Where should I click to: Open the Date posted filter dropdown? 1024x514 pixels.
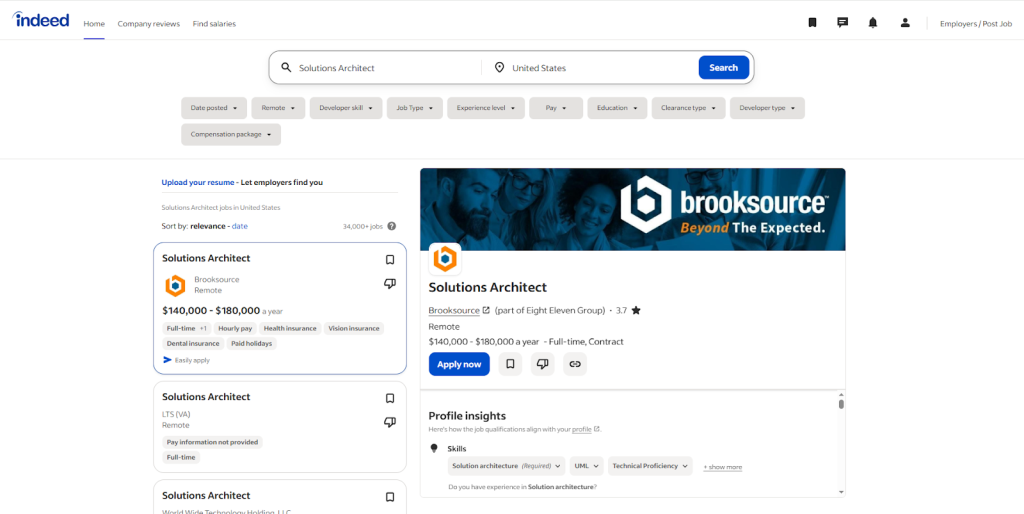pyautogui.click(x=214, y=108)
